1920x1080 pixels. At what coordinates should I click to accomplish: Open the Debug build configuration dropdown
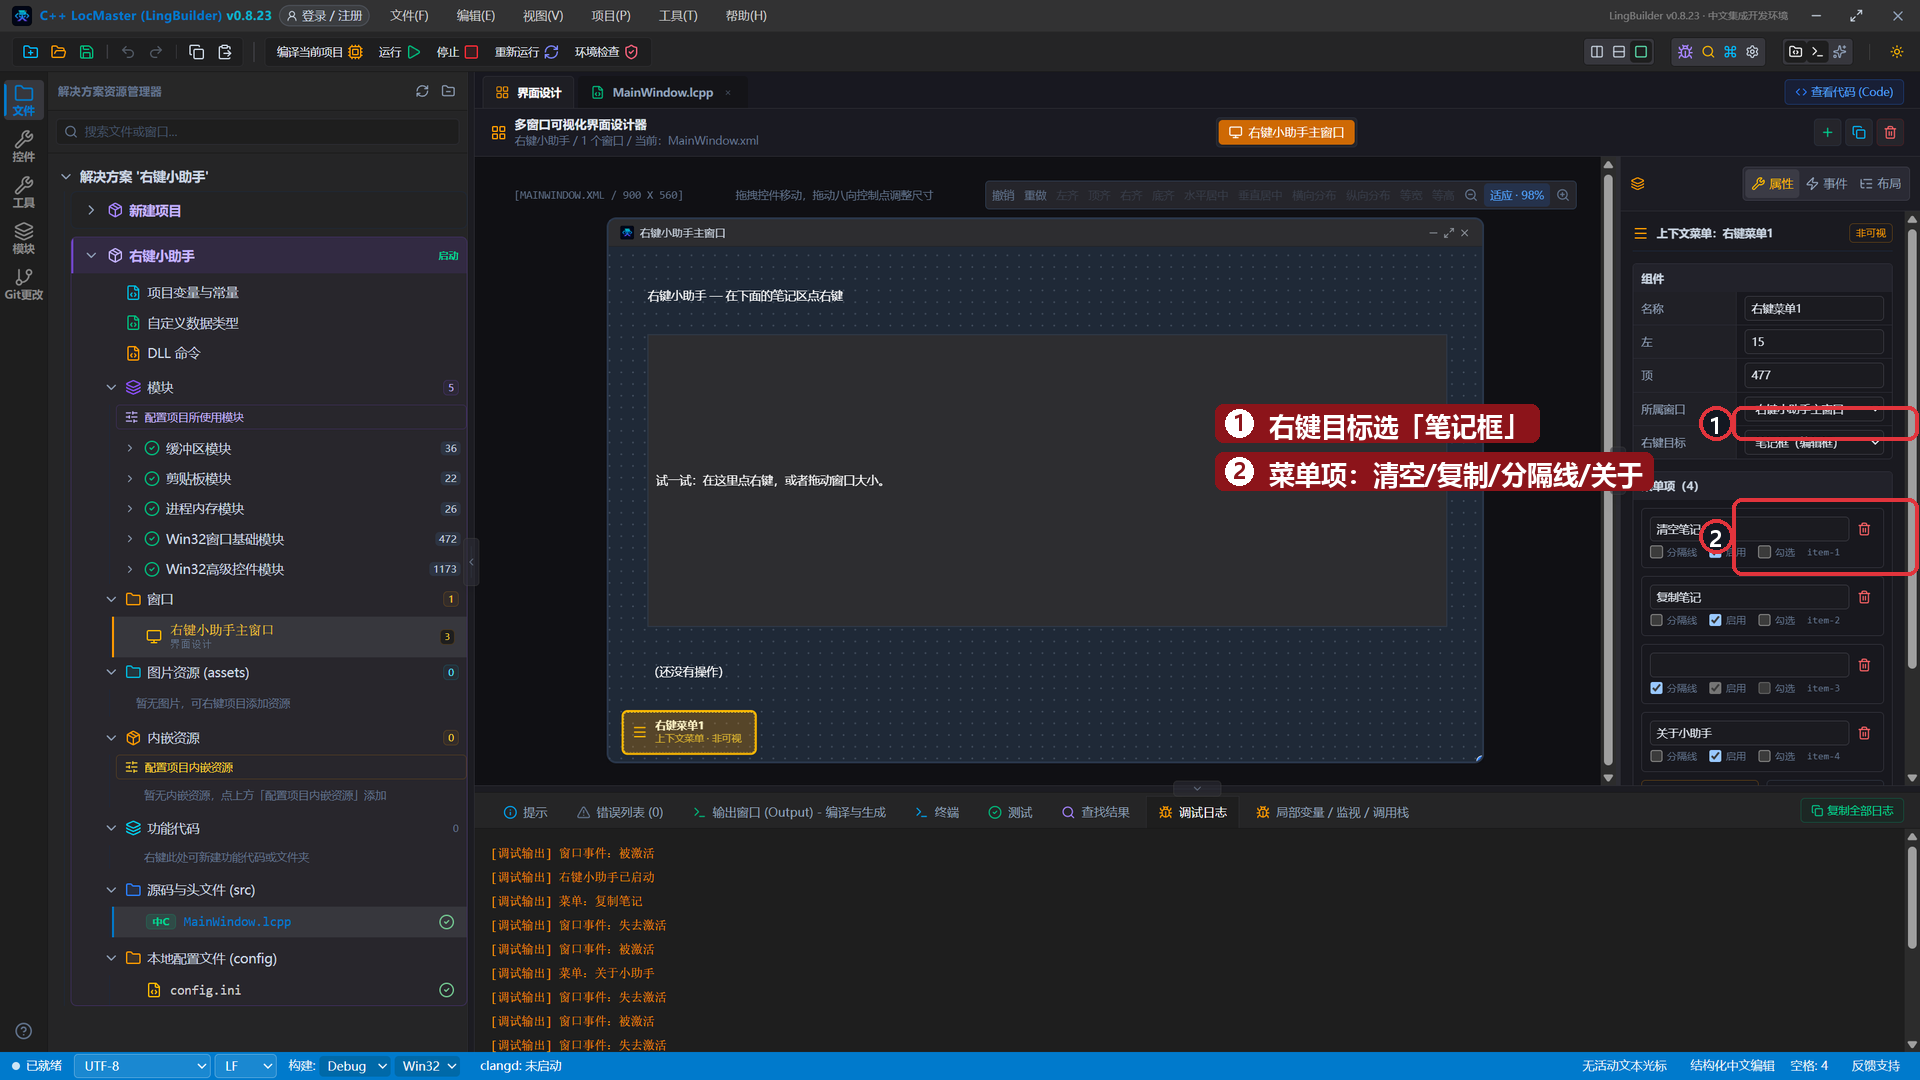356,1066
